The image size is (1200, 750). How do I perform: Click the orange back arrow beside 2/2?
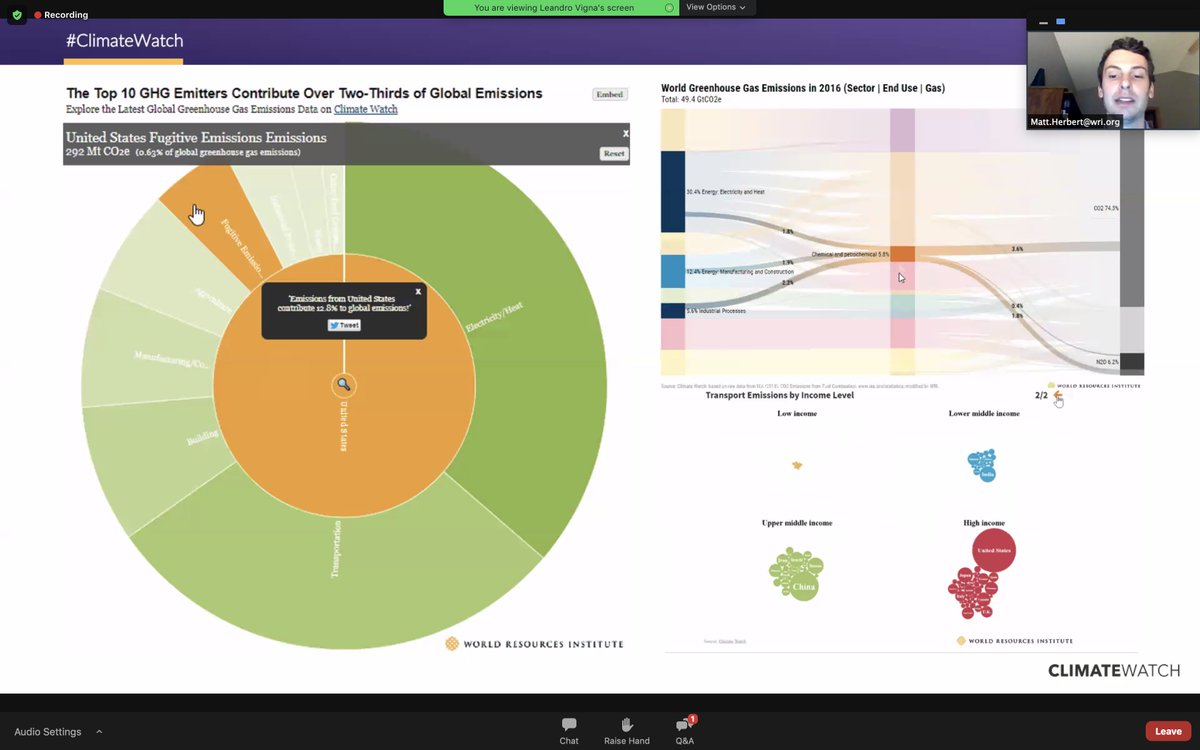point(1058,396)
